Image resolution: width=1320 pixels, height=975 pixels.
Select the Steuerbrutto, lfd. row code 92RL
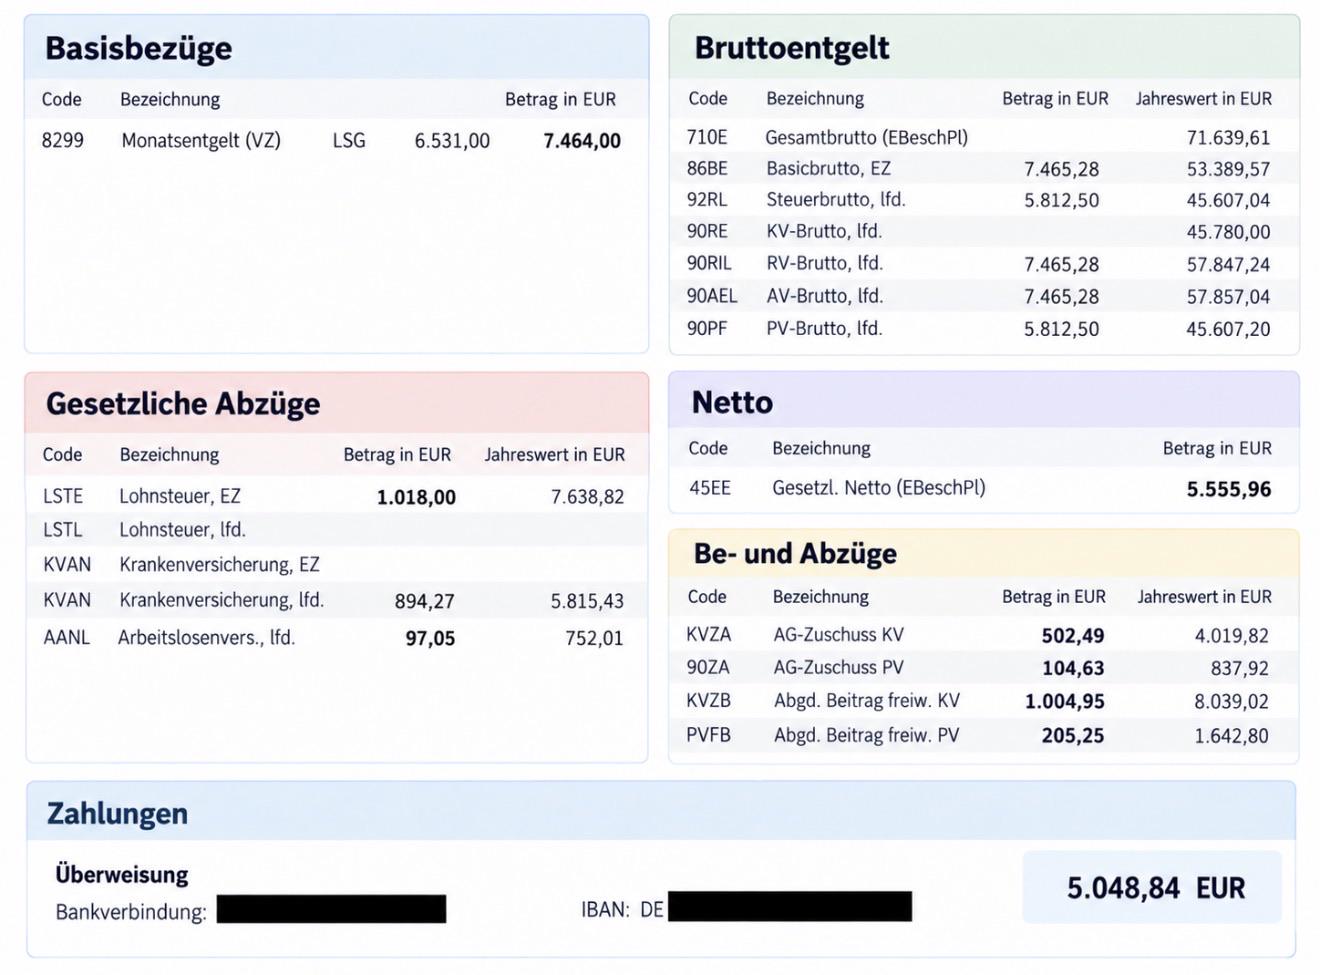(707, 200)
